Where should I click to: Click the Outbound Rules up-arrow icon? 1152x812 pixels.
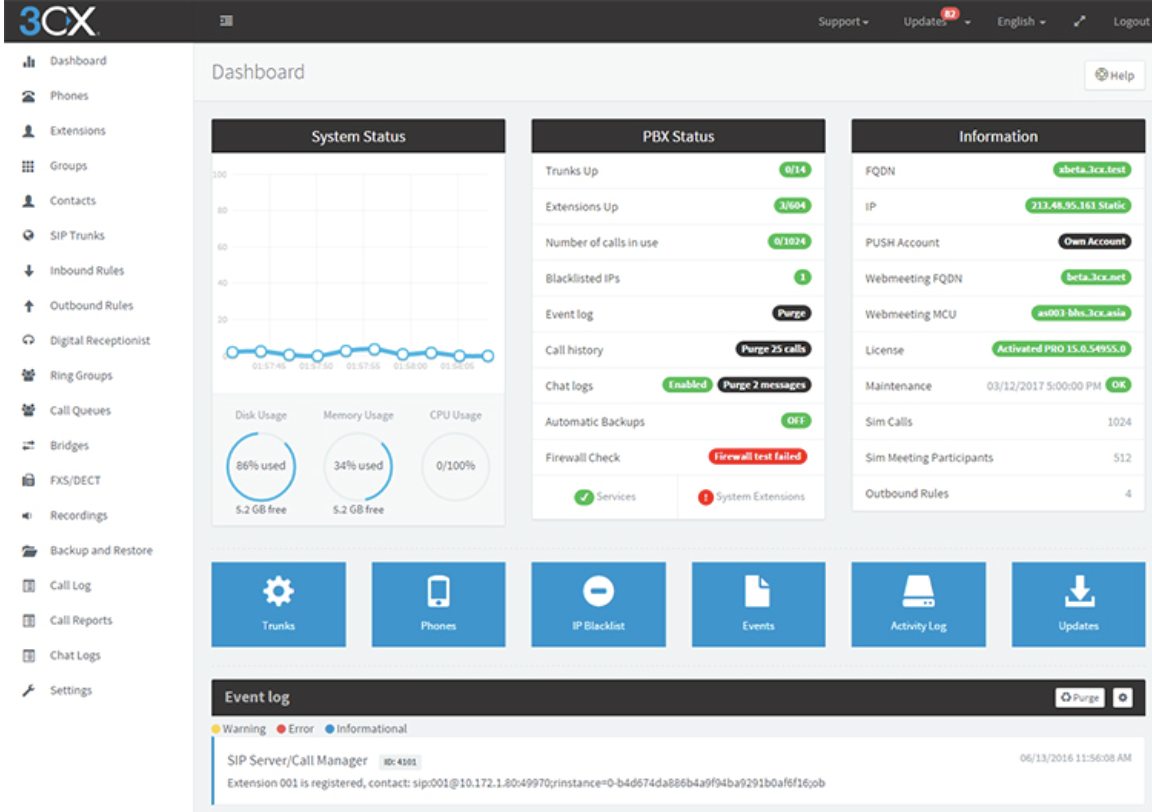coord(29,306)
